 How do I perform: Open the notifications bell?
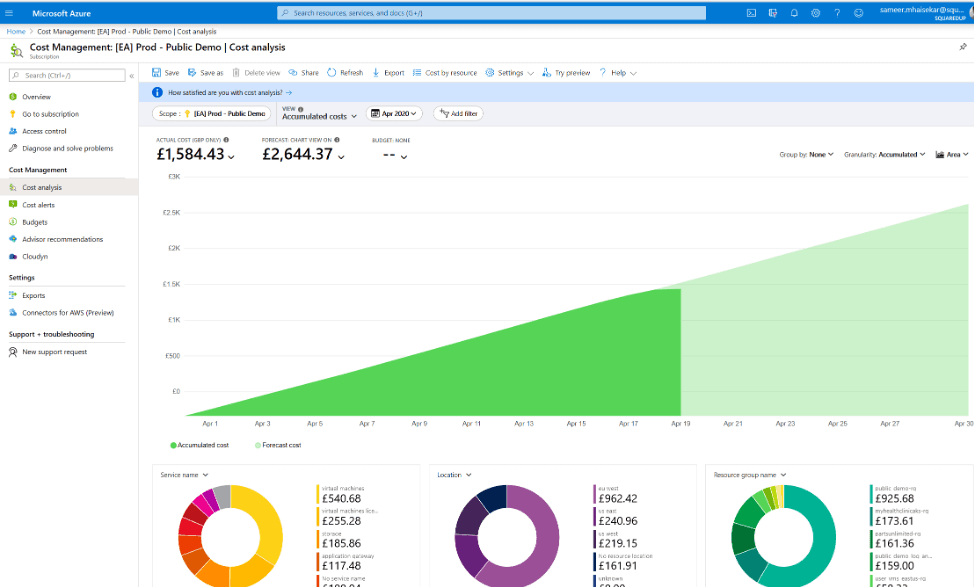coord(794,13)
